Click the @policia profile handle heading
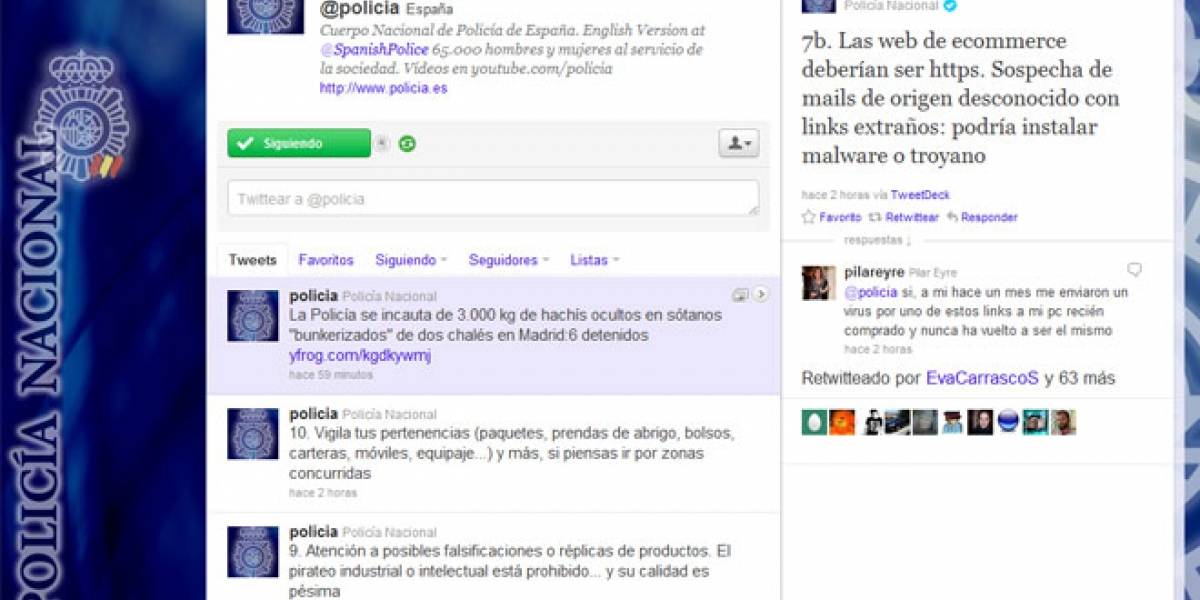 [359, 9]
